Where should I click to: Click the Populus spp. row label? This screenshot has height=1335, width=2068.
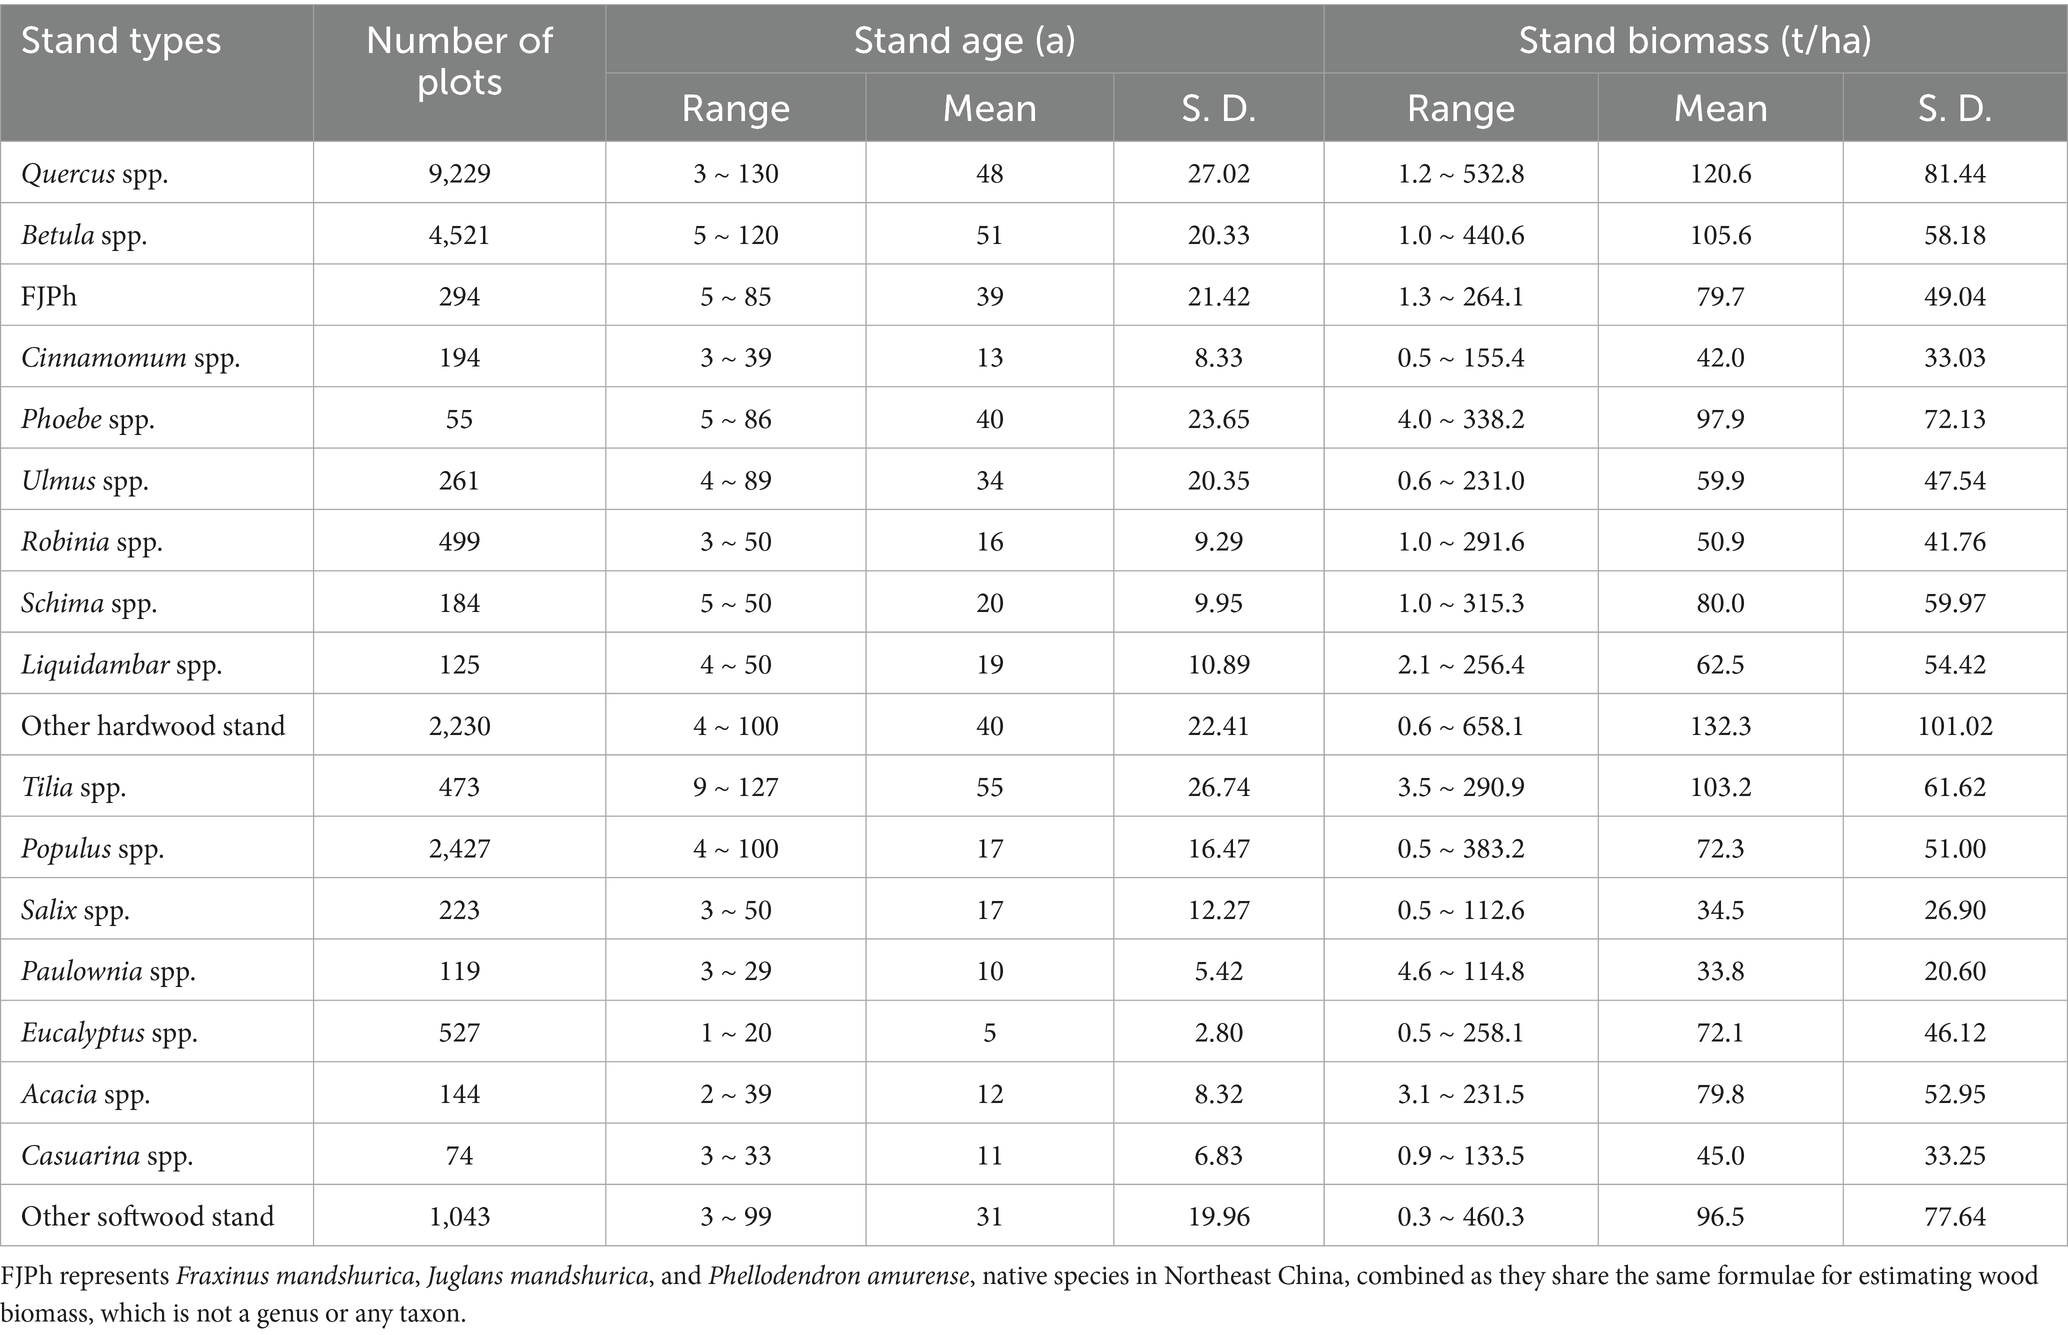pos(93,849)
